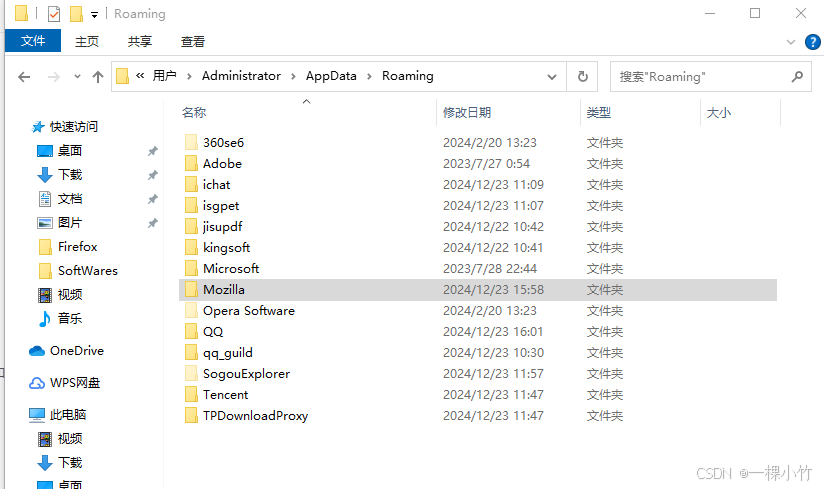Expand the ribbon with the chevron
Image resolution: width=824 pixels, height=489 pixels.
[790, 42]
